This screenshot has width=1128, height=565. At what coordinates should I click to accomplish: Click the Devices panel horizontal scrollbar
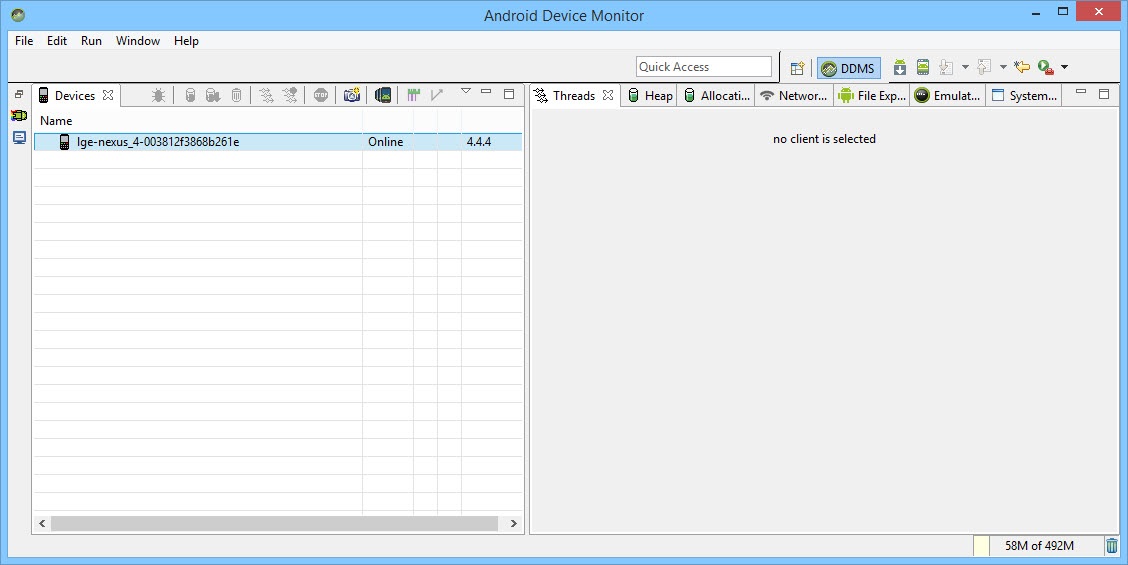point(274,523)
